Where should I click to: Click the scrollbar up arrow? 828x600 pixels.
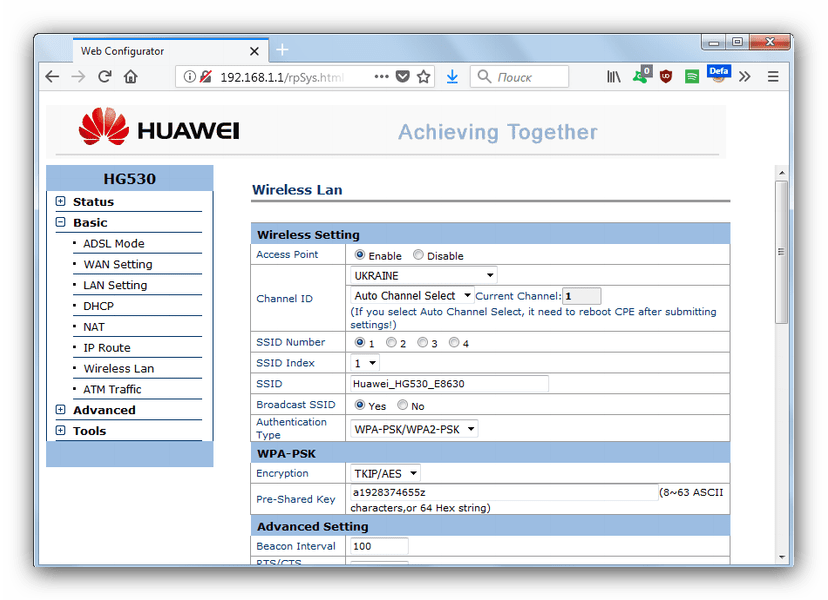(x=782, y=172)
